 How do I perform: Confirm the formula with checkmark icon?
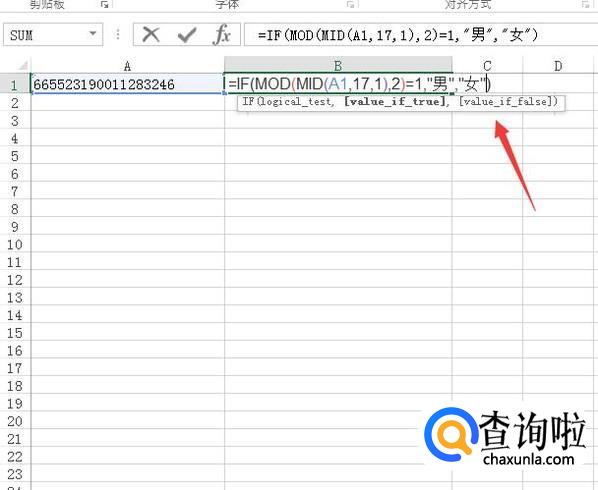[x=187, y=35]
